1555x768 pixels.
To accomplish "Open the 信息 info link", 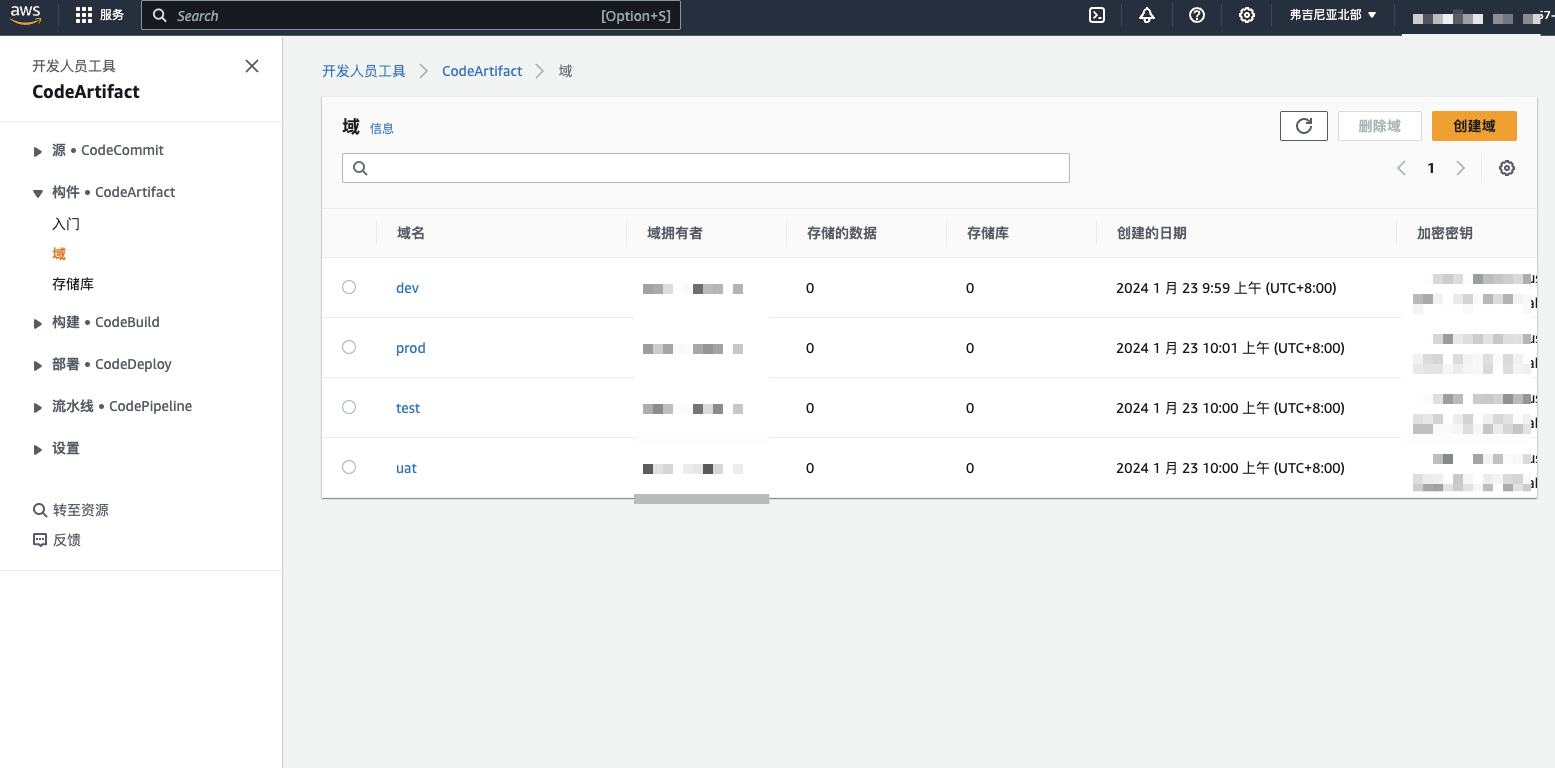I will pyautogui.click(x=382, y=128).
